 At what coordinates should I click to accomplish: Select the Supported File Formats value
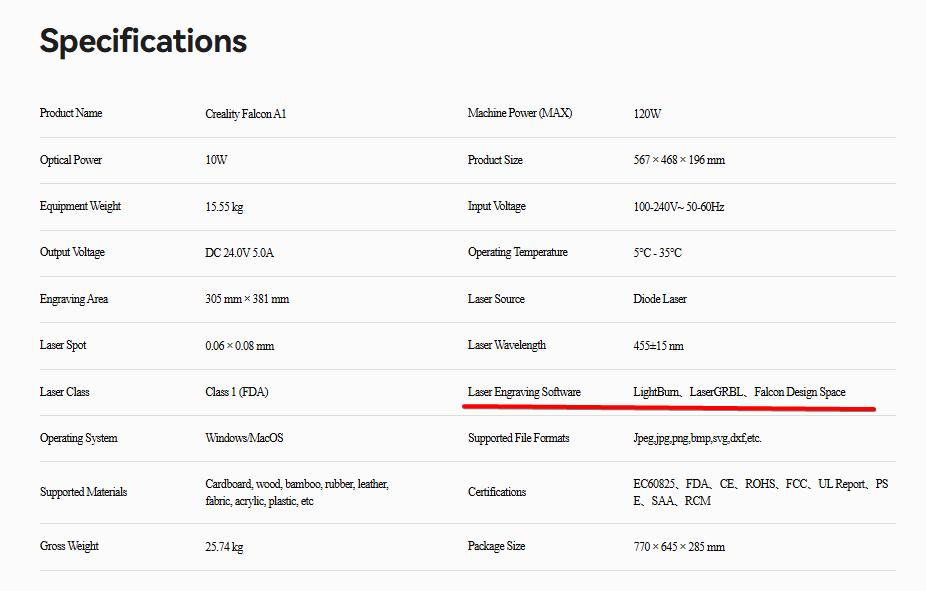pyautogui.click(x=697, y=438)
